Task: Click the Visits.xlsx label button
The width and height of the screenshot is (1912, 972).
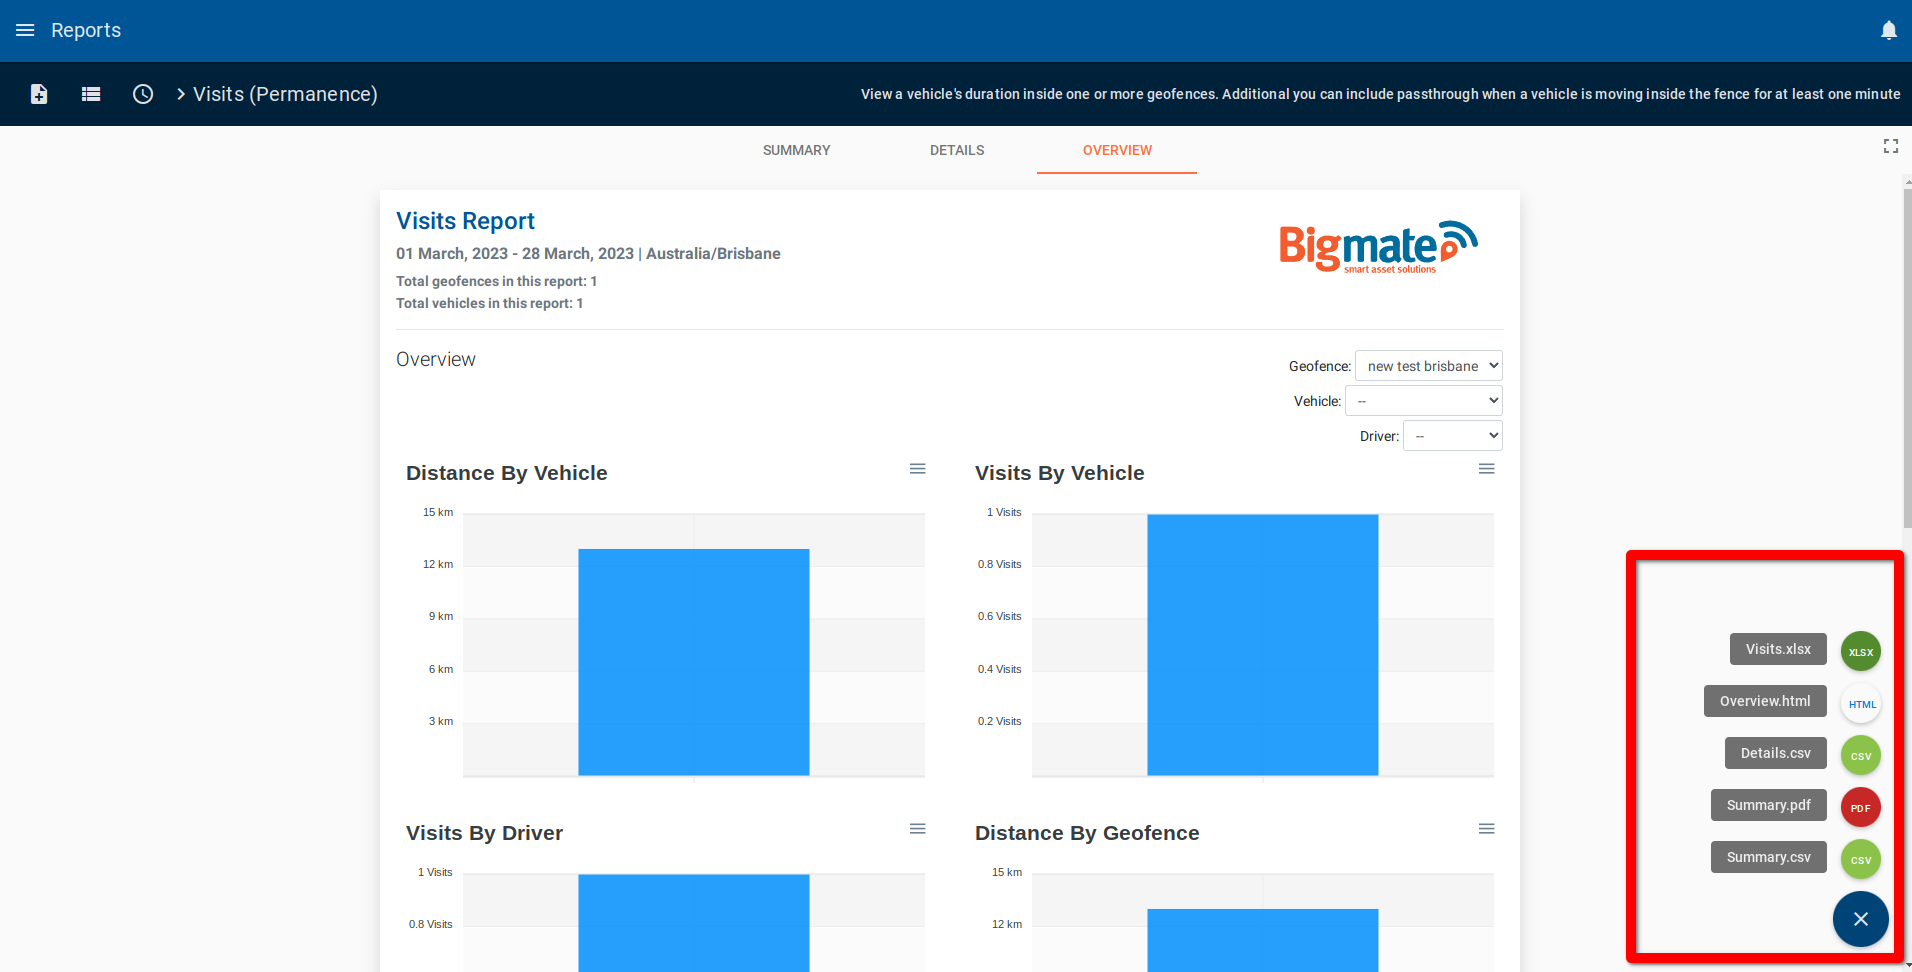Action: coord(1778,649)
